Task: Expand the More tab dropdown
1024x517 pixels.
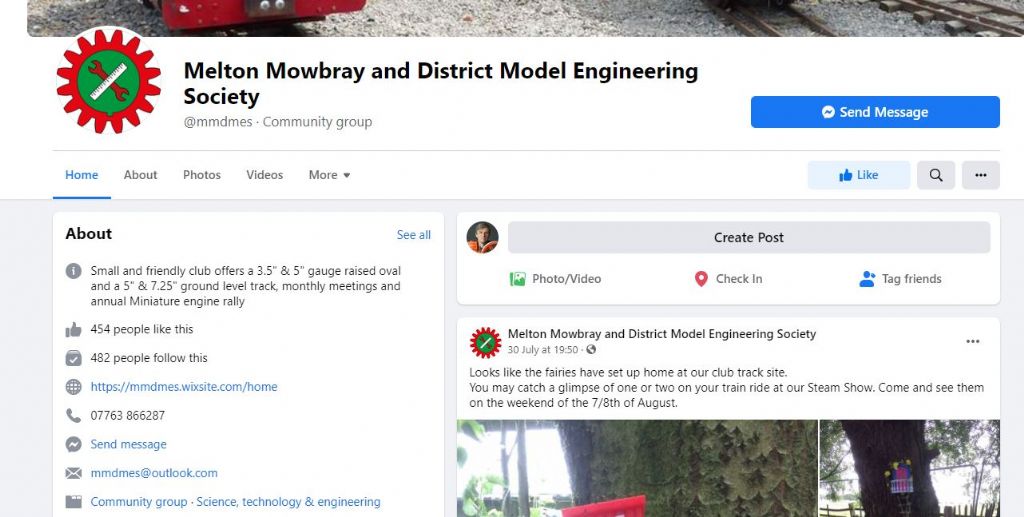Action: point(329,175)
